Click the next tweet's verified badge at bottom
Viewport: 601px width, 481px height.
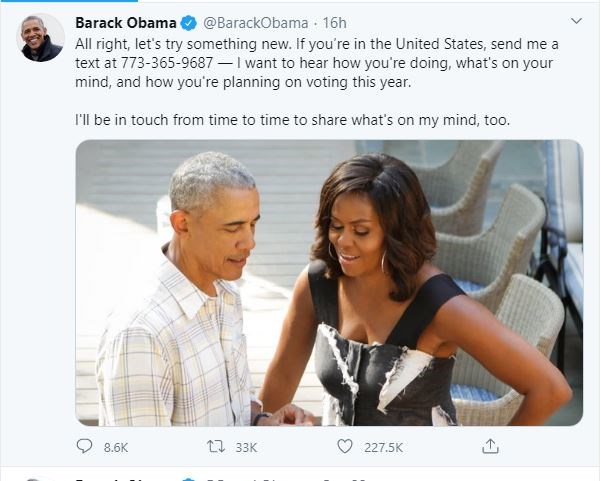(187, 478)
